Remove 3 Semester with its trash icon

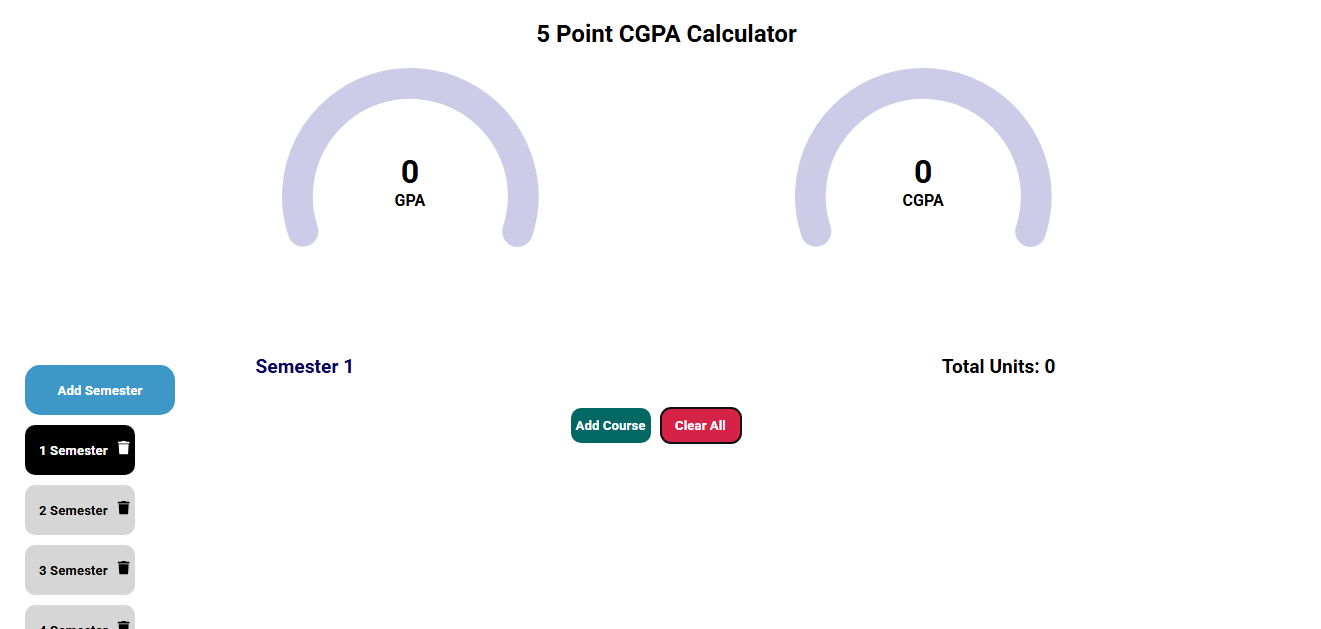[124, 568]
